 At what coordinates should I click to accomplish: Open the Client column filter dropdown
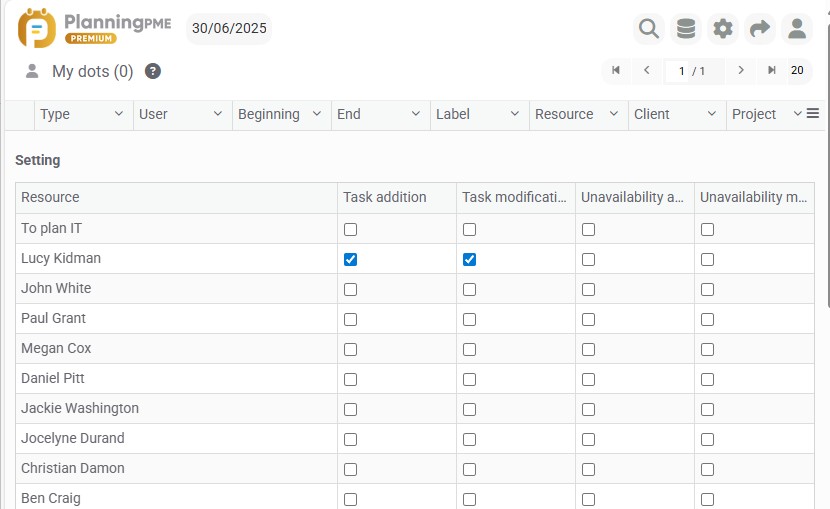coord(712,113)
